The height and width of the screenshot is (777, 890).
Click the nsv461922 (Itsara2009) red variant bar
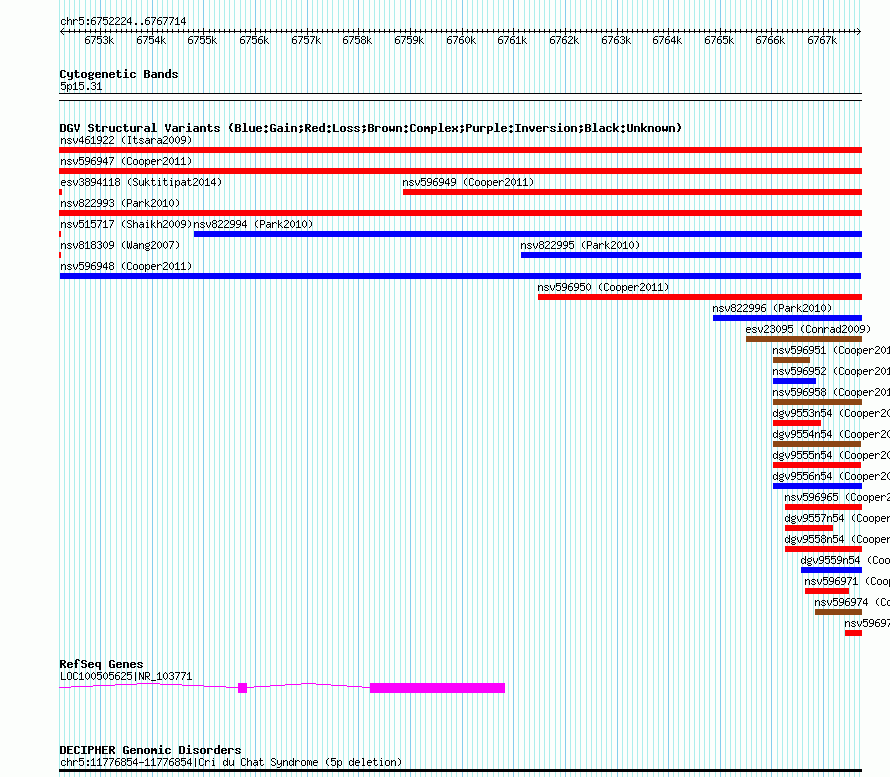[x=460, y=150]
